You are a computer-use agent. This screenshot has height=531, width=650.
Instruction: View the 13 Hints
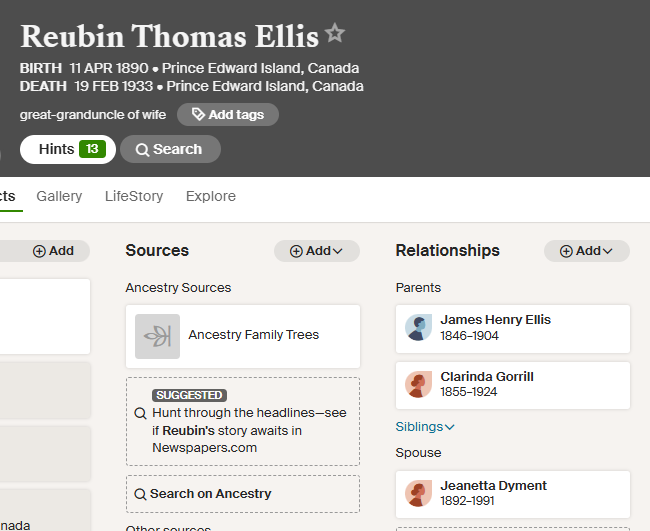(68, 149)
